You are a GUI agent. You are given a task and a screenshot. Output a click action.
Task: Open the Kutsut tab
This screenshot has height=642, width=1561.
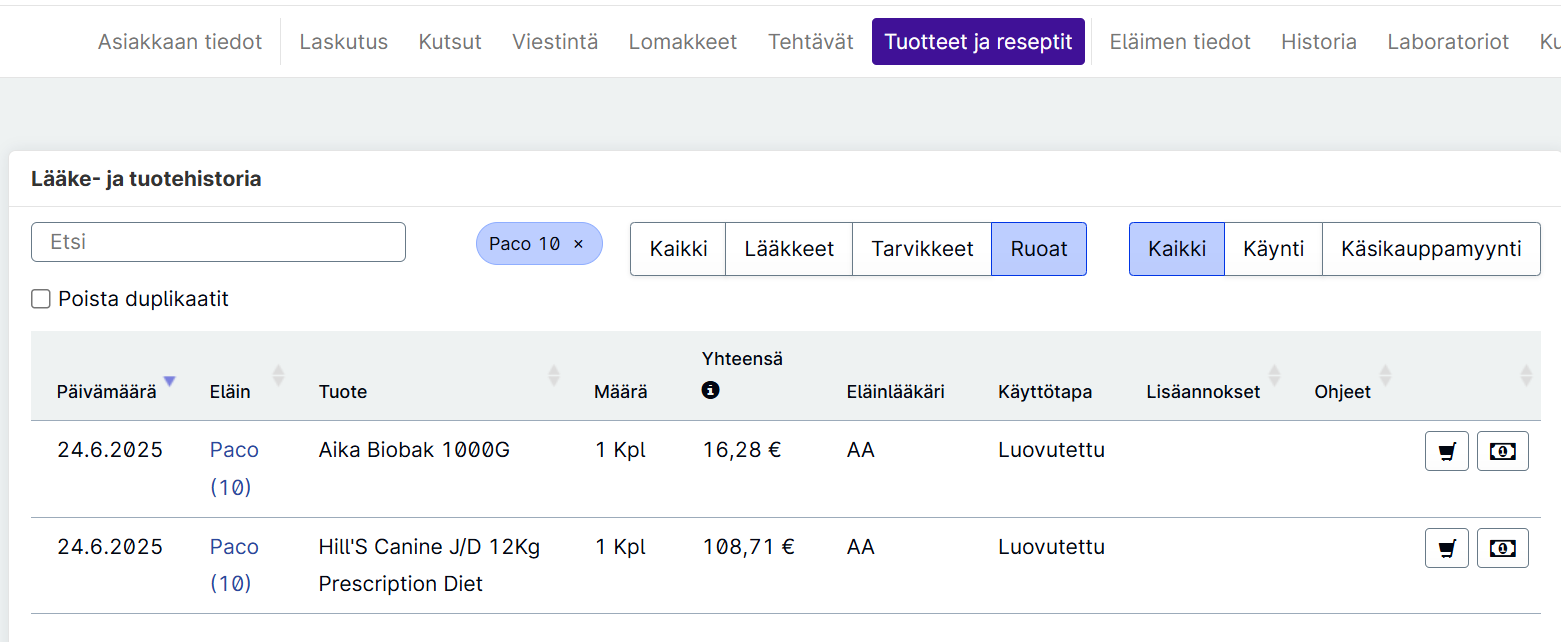450,42
